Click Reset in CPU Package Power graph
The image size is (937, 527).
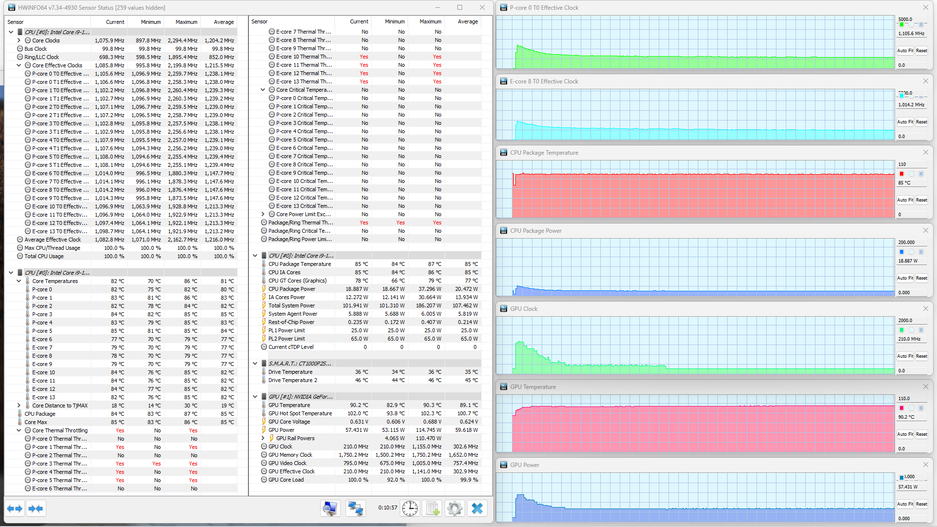(921, 278)
